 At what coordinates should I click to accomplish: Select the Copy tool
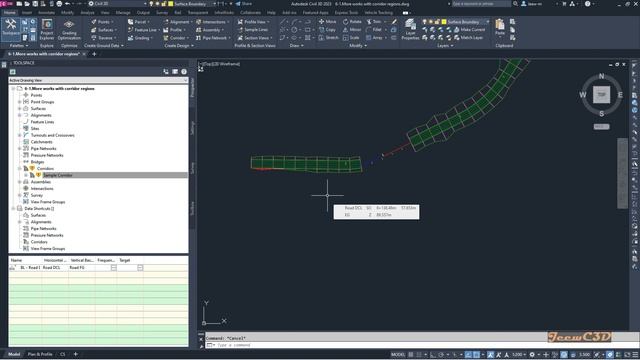point(327,30)
